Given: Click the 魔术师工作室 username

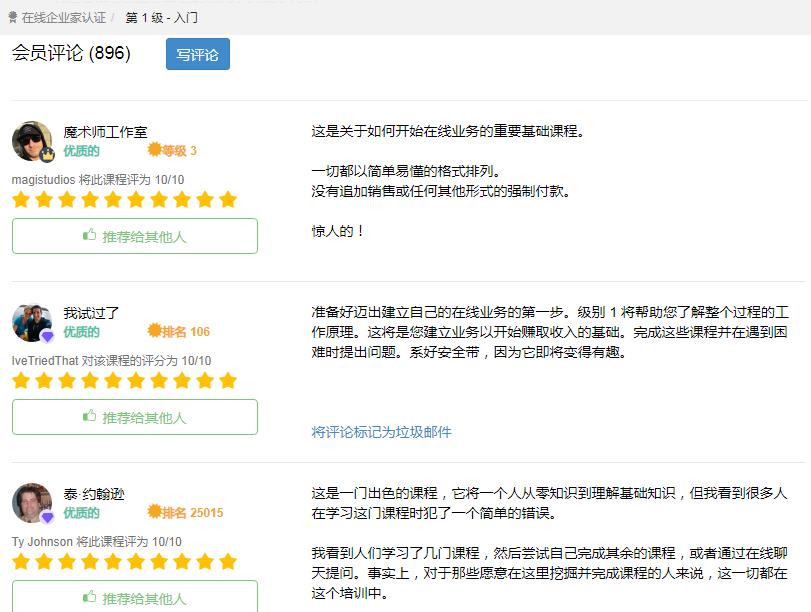Looking at the screenshot, I should tap(105, 132).
